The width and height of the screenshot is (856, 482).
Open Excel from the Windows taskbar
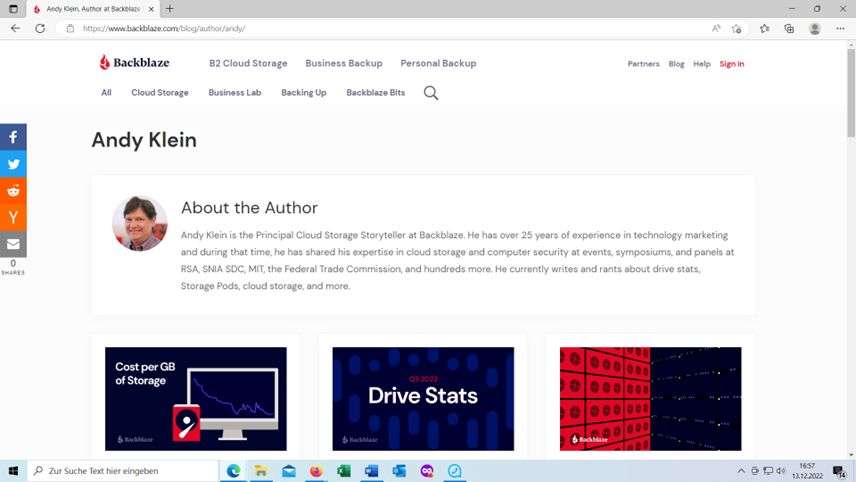[x=343, y=471]
